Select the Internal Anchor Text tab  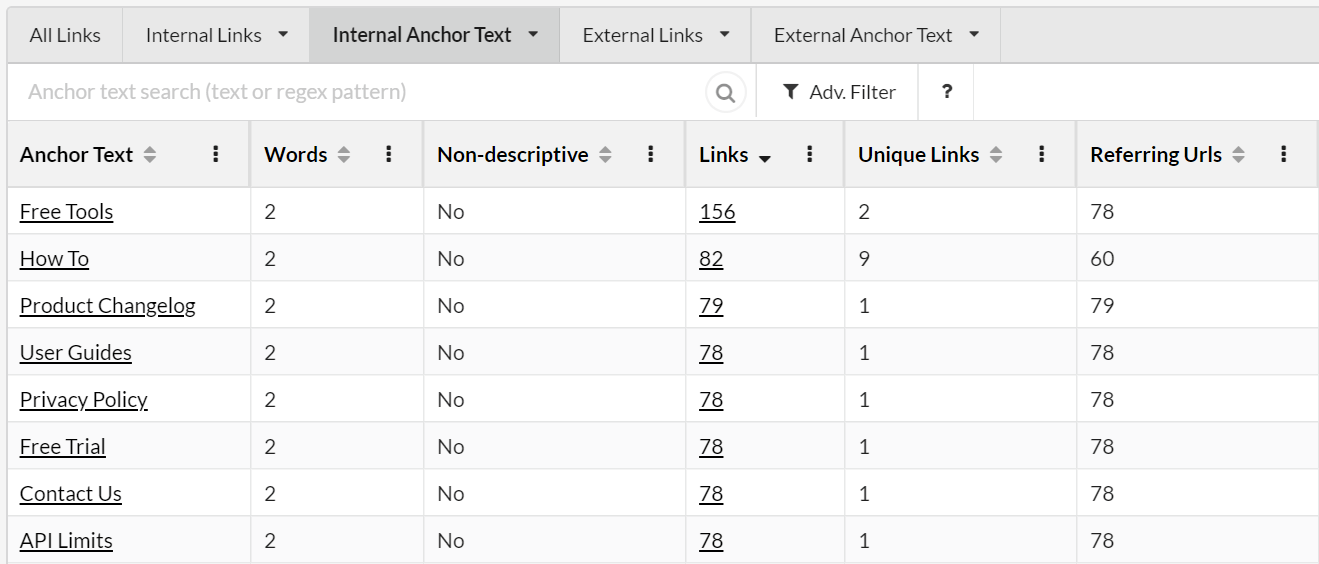click(421, 35)
